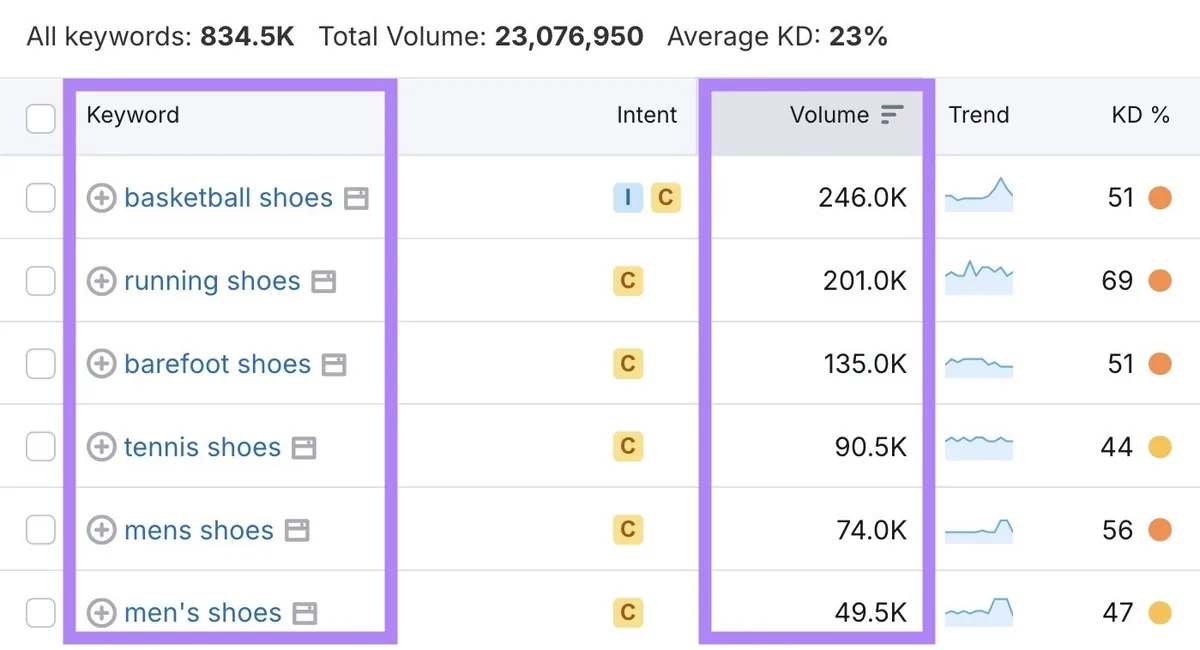This screenshot has height=650, width=1200.
Task: Open SERP view icon for basketball shoes
Action: pos(356,199)
